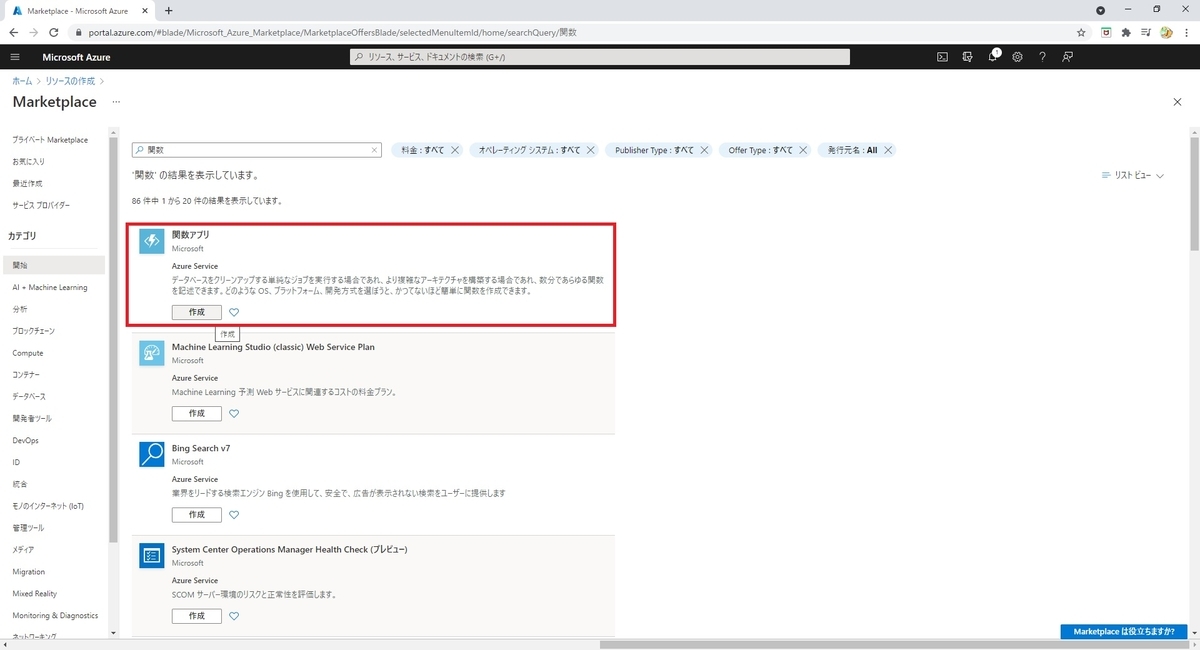
Task: Click the 関数アプリ function app icon
Action: coord(151,241)
